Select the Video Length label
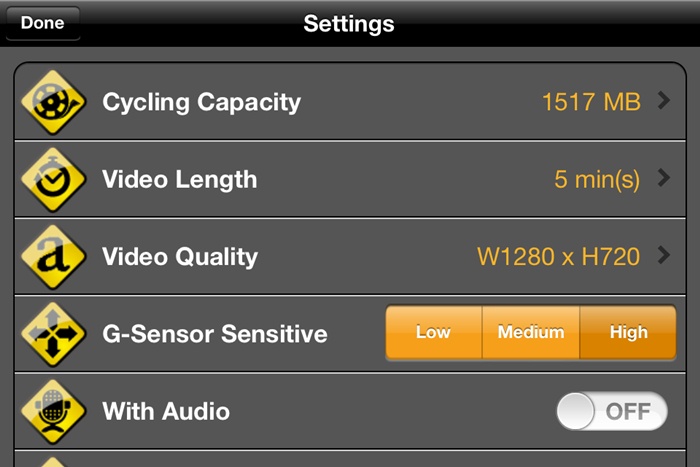Viewport: 700px width, 467px height. pos(179,179)
